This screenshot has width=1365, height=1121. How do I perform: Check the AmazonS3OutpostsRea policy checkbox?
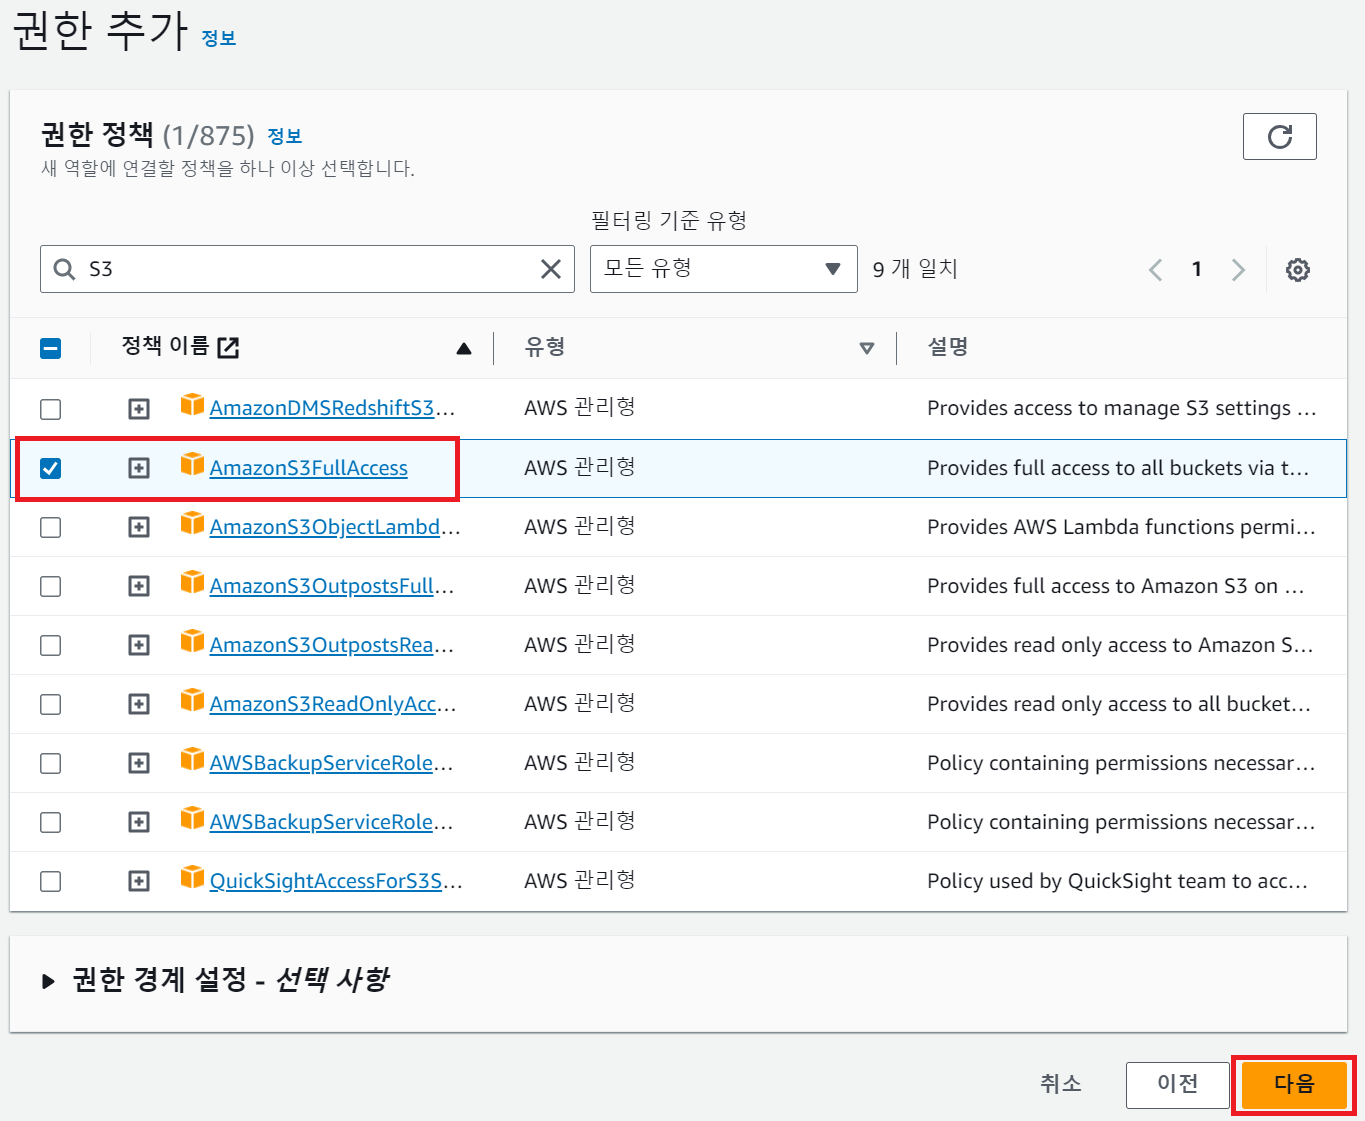(x=50, y=645)
